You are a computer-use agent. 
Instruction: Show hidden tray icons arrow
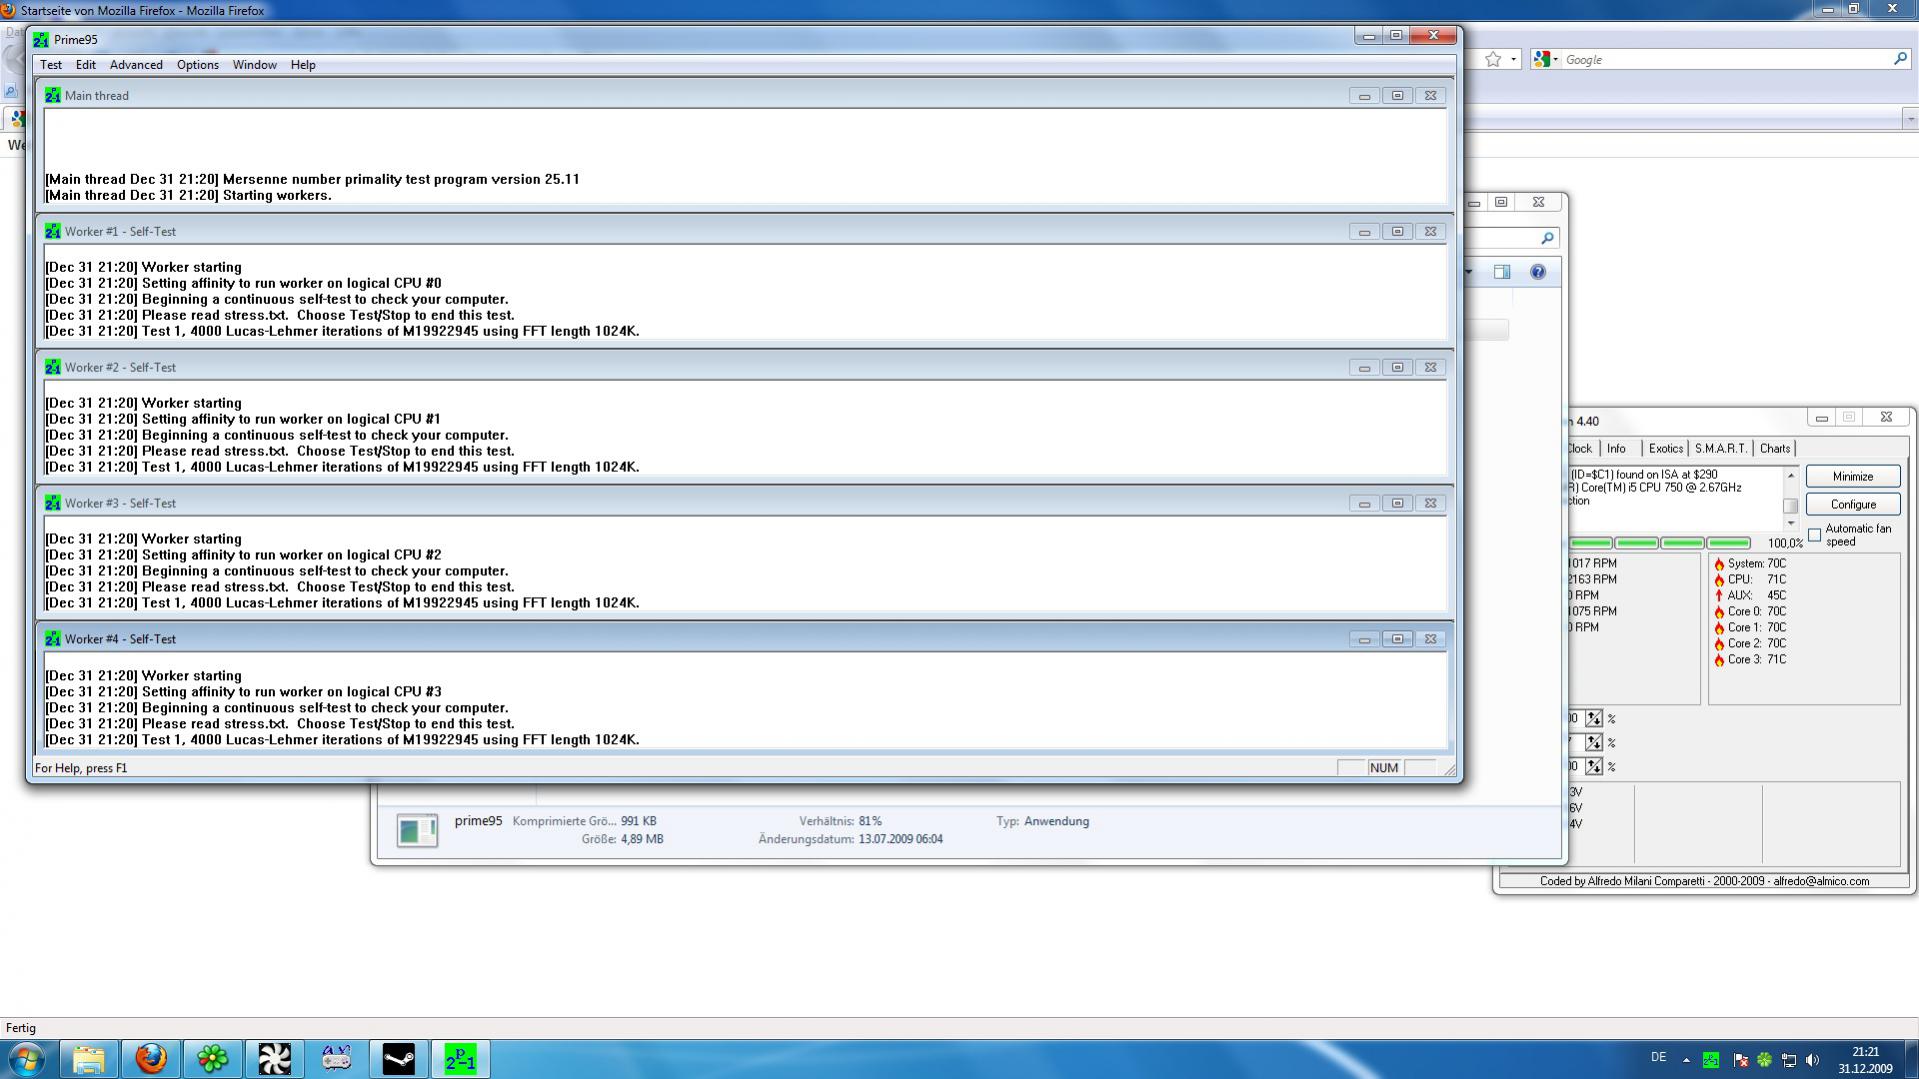click(1686, 1060)
